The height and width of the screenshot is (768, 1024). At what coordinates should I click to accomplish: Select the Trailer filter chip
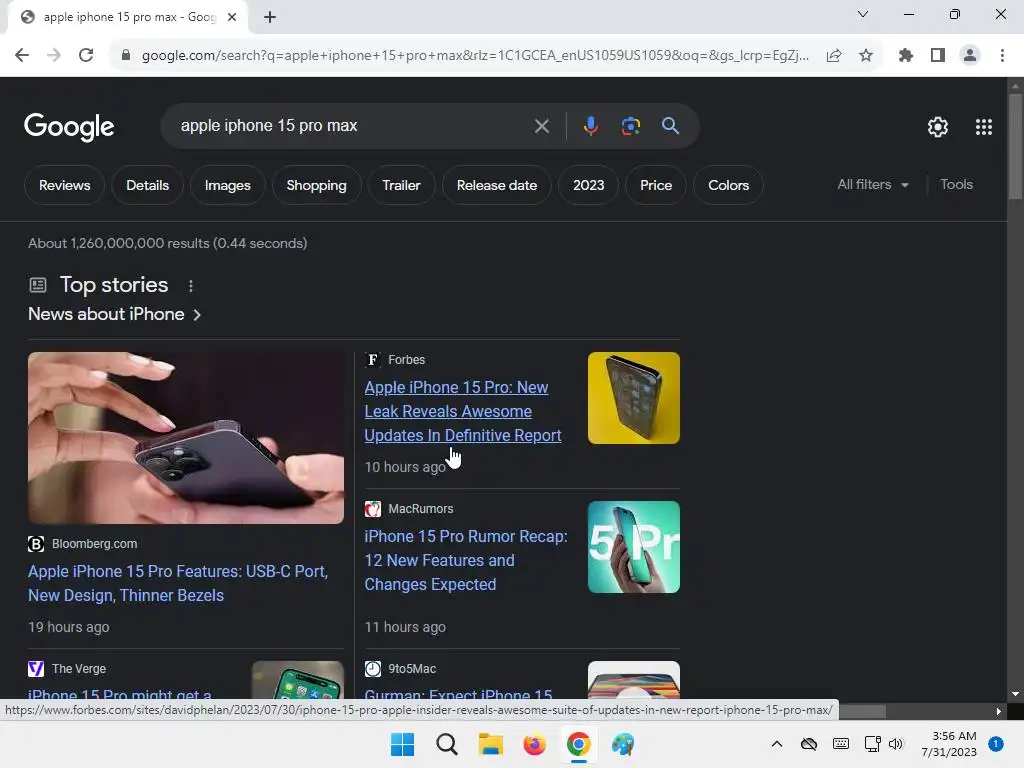[x=401, y=185]
